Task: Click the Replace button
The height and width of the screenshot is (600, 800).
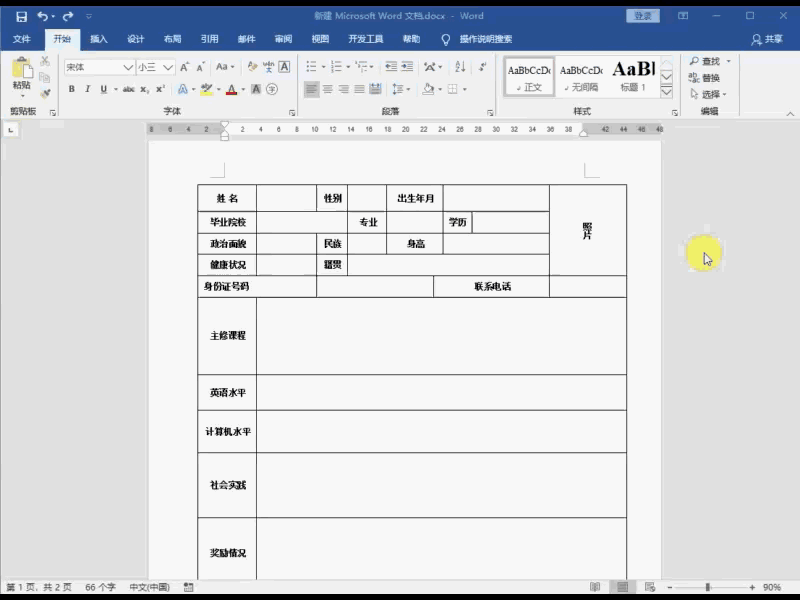Action: (x=704, y=78)
